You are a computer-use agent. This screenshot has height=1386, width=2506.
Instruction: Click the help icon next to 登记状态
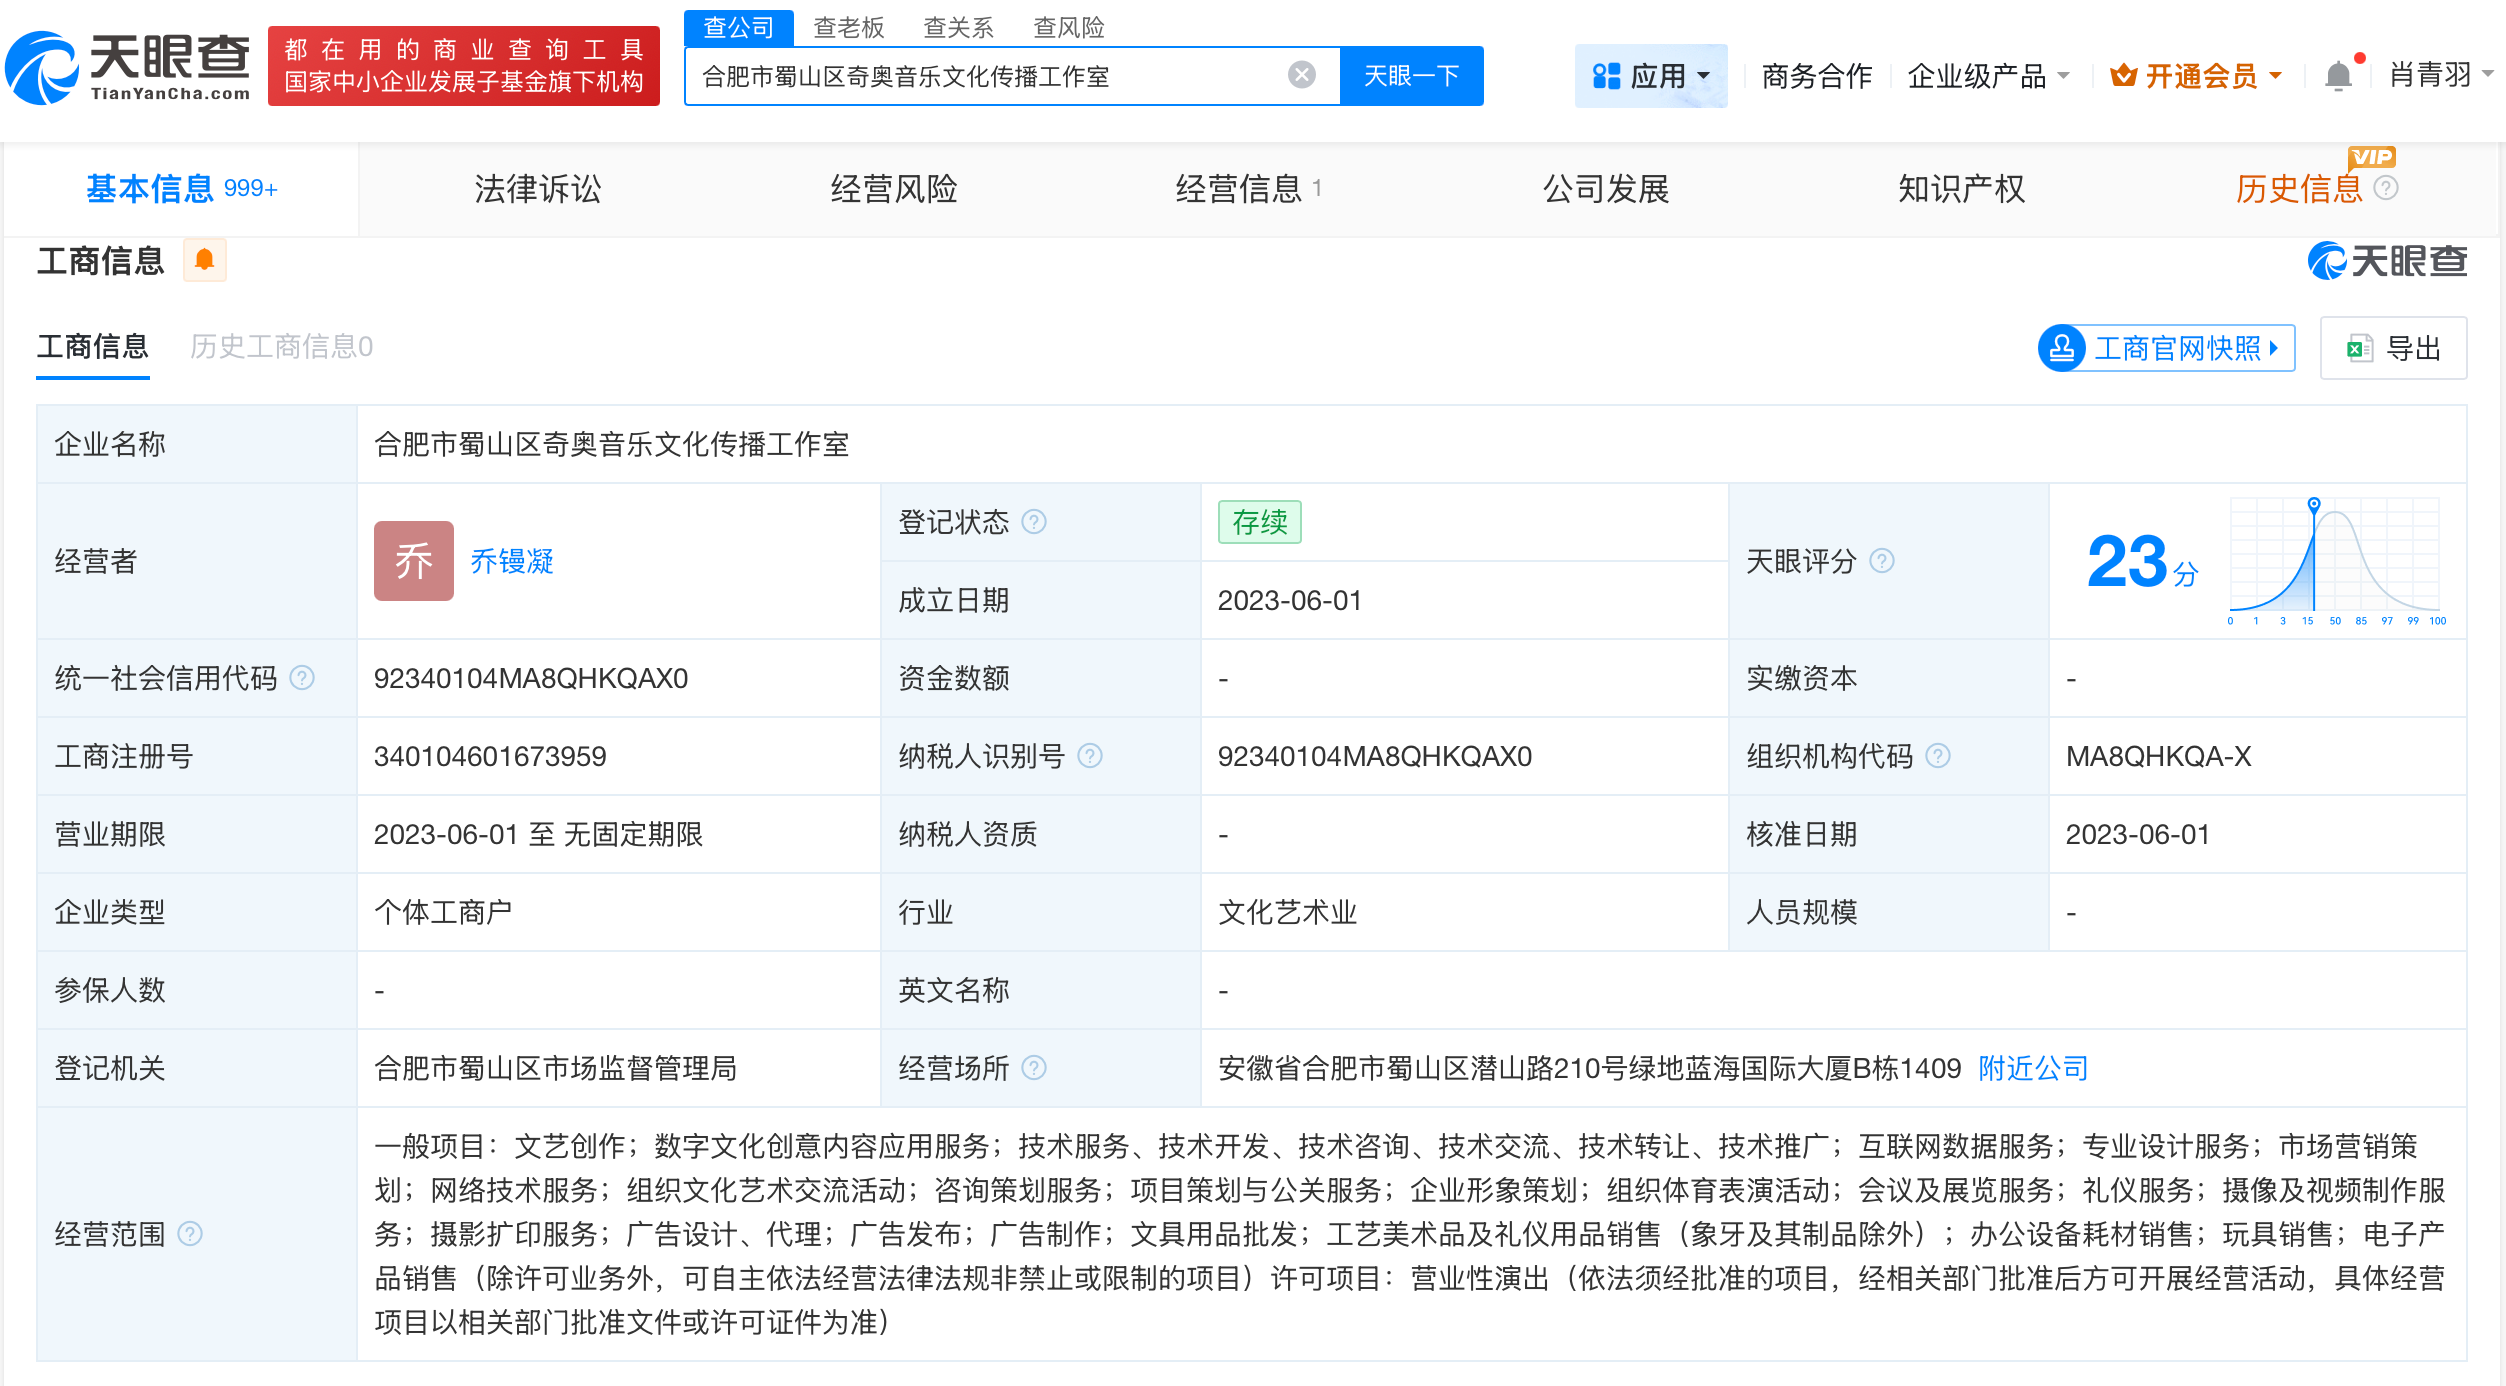click(x=1036, y=521)
